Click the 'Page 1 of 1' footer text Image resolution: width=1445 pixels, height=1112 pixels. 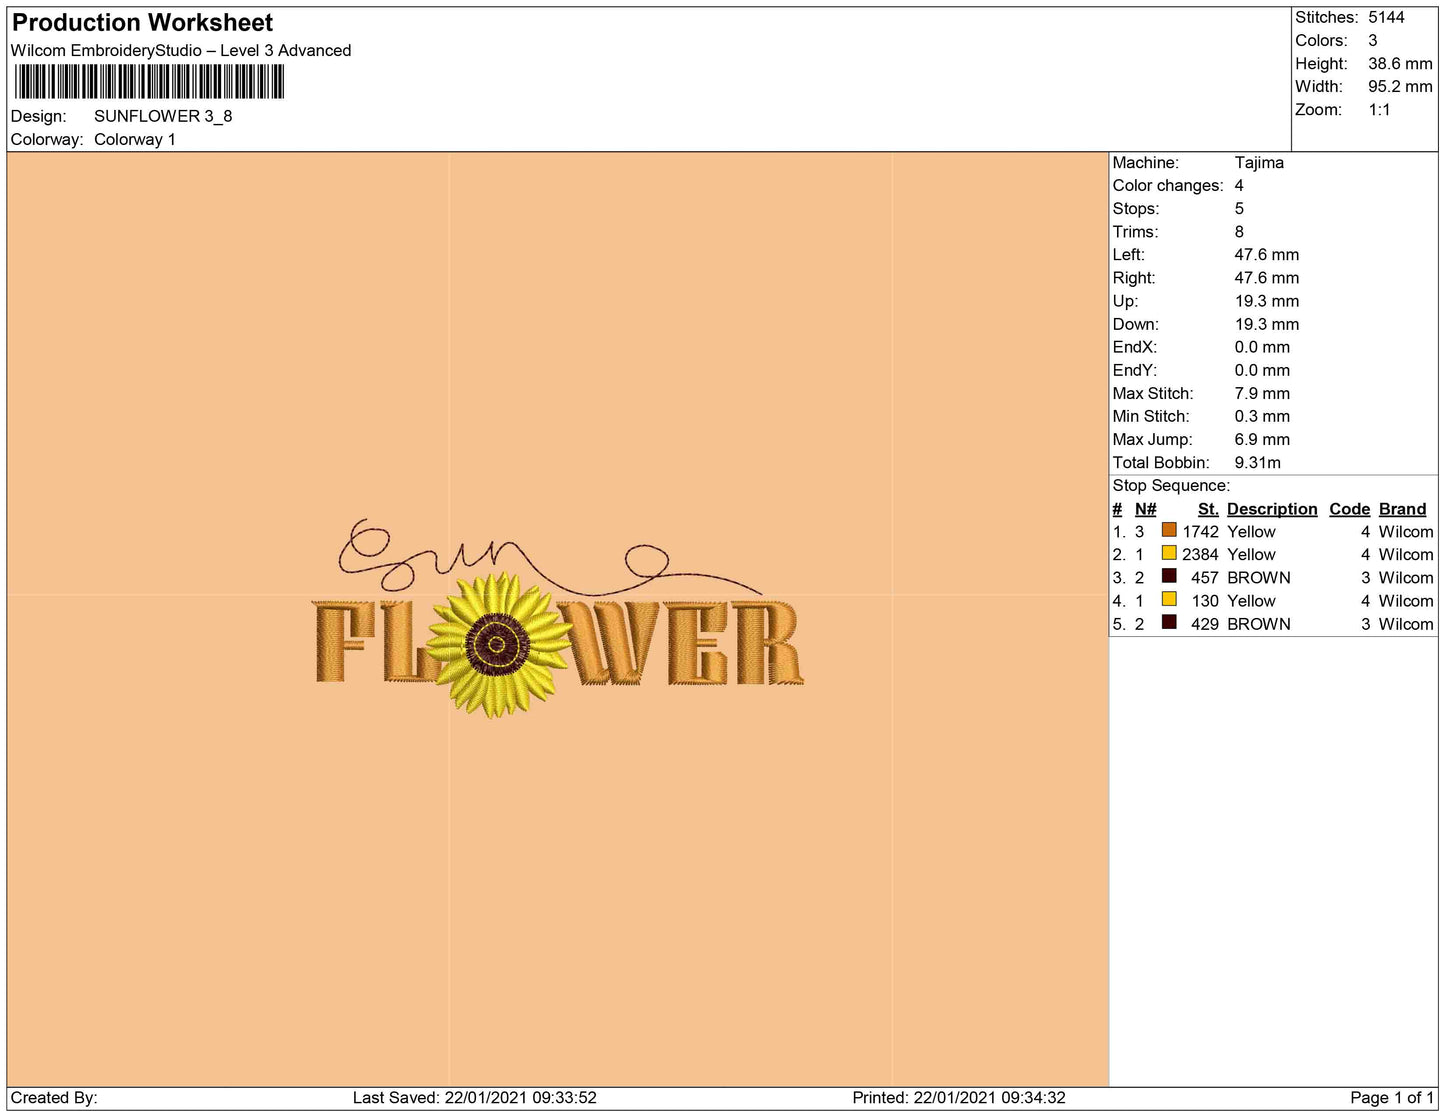pyautogui.click(x=1392, y=1097)
